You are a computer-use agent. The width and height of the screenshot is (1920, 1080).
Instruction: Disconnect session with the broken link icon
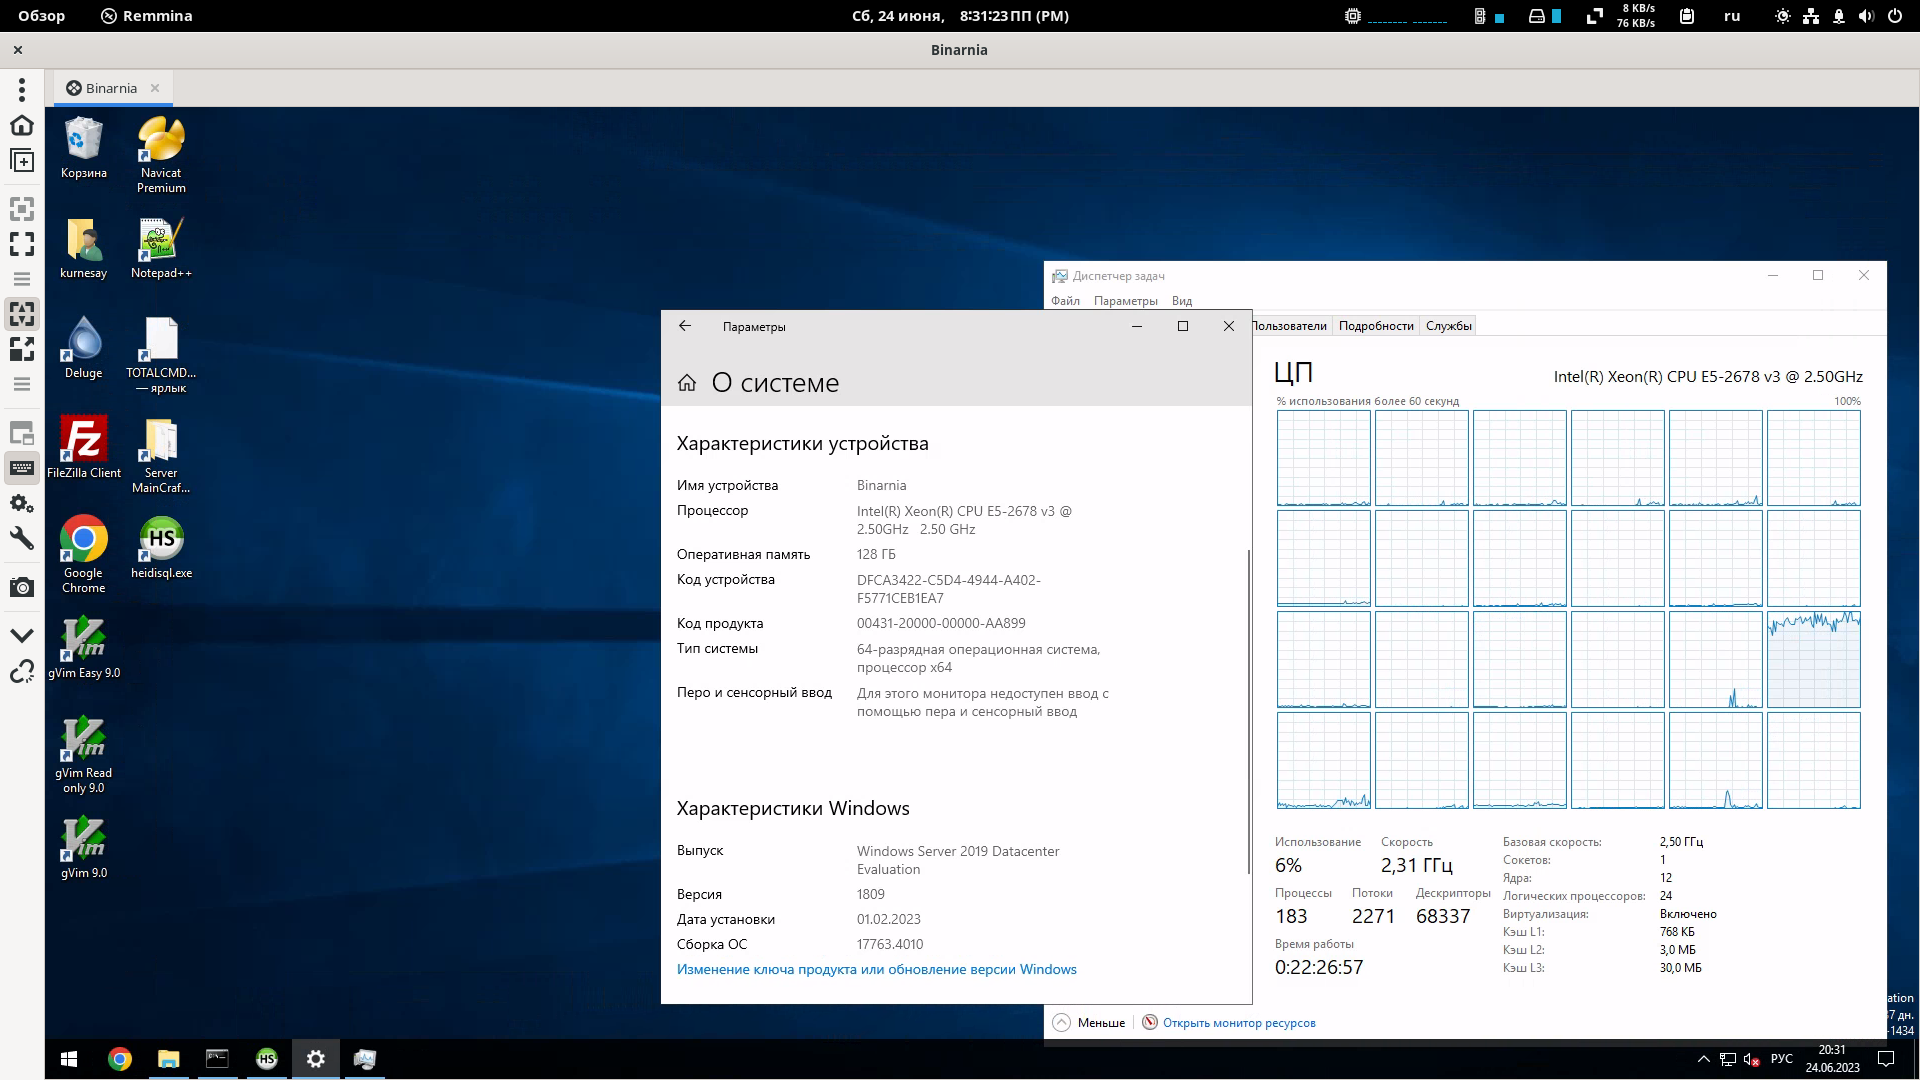[x=22, y=672]
